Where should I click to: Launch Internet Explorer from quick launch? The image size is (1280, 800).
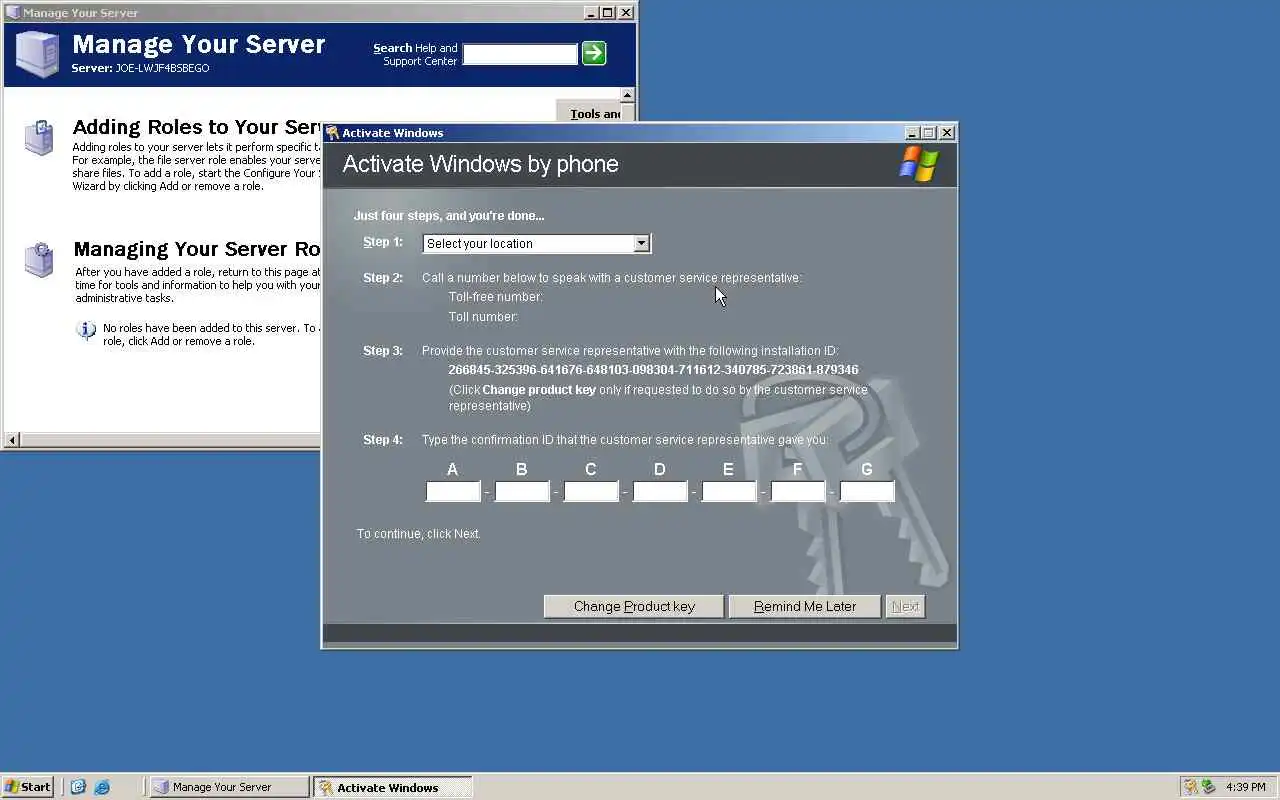click(x=102, y=787)
